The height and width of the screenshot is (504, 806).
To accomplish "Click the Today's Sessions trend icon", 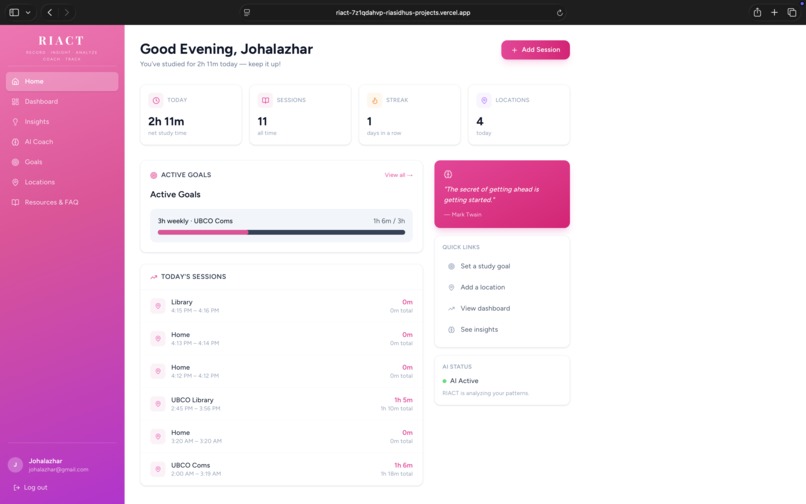I will point(153,277).
